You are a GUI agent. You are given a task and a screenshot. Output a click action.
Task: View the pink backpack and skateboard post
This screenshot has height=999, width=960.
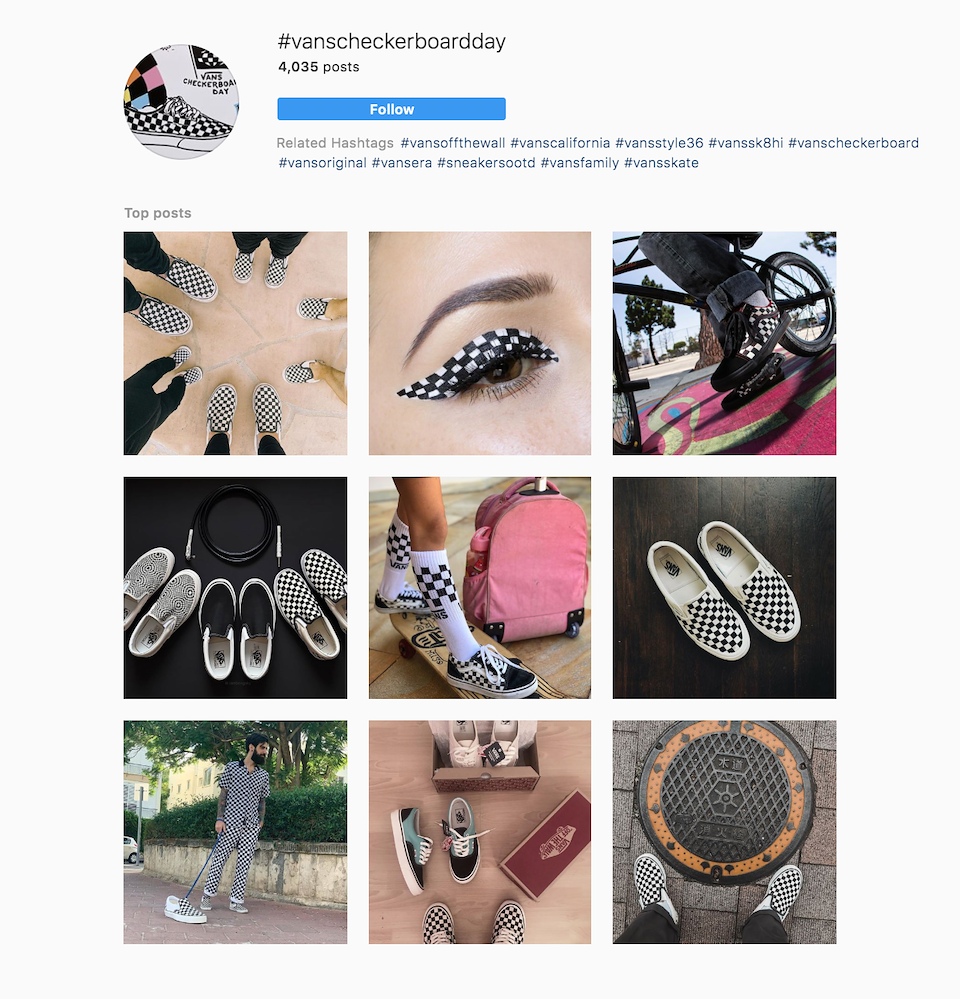click(x=480, y=587)
